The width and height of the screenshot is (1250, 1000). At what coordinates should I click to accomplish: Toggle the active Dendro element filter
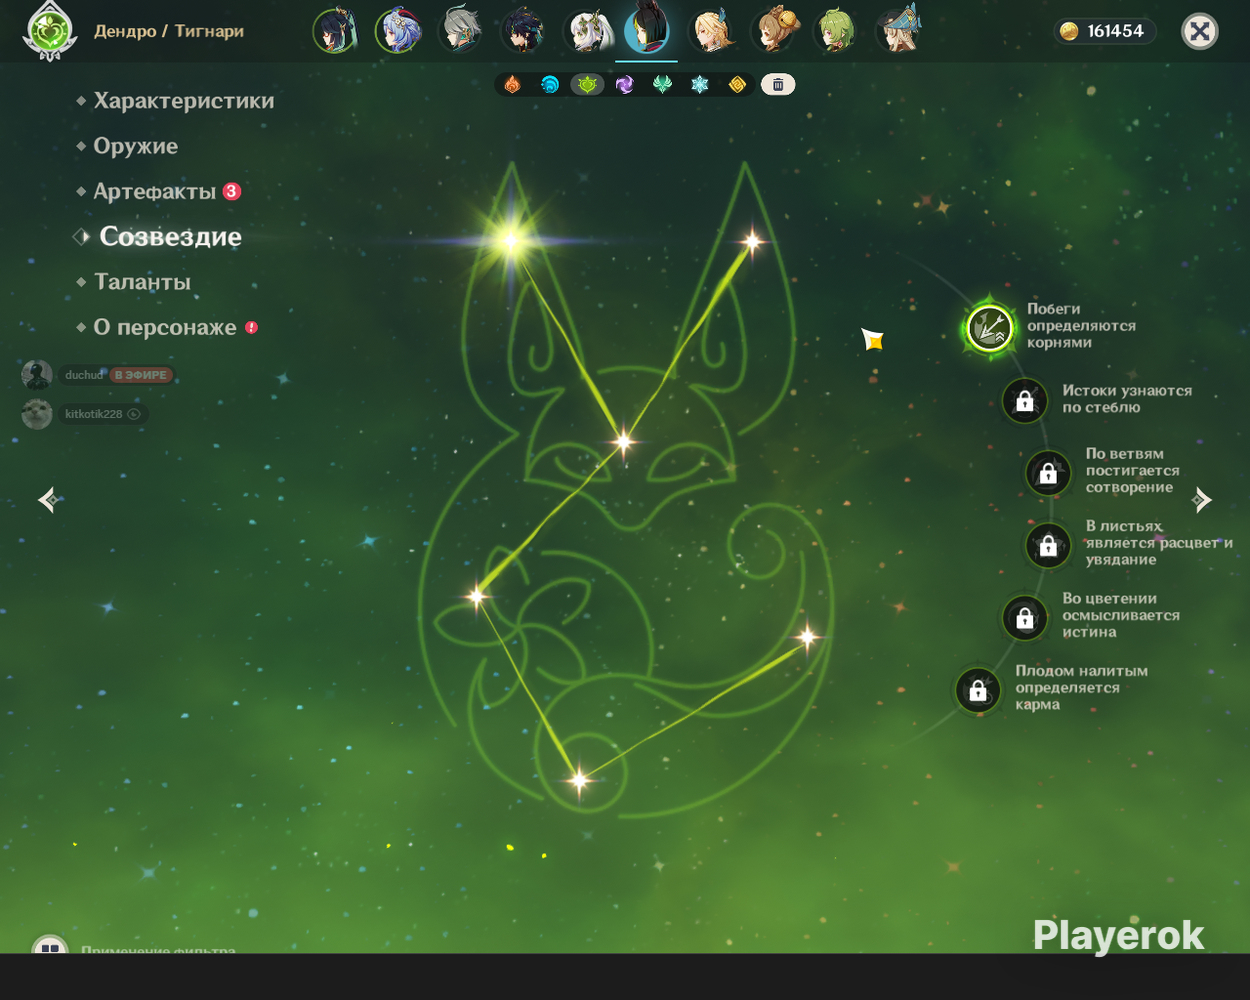click(x=587, y=85)
